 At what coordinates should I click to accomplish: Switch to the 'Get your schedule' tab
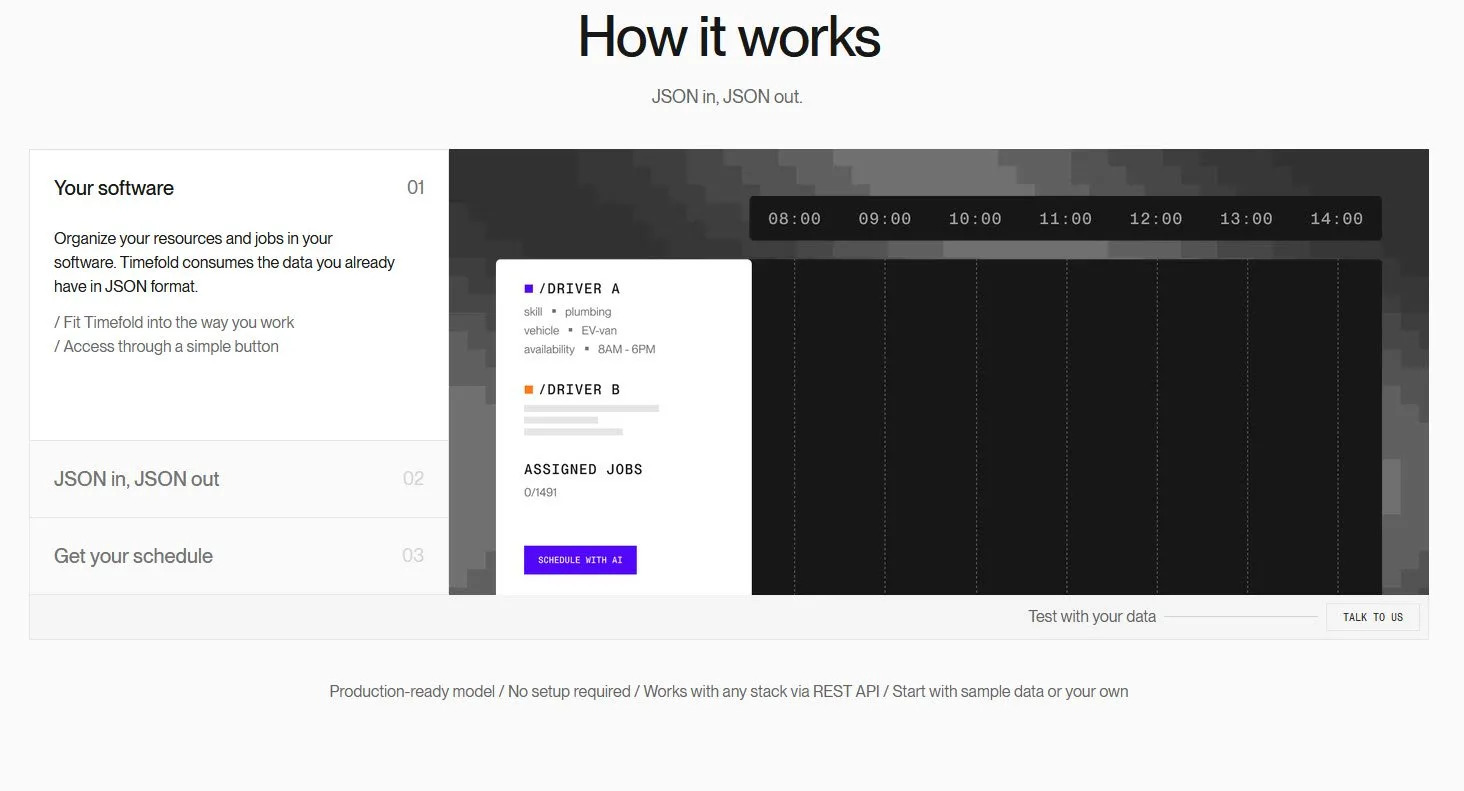(239, 556)
